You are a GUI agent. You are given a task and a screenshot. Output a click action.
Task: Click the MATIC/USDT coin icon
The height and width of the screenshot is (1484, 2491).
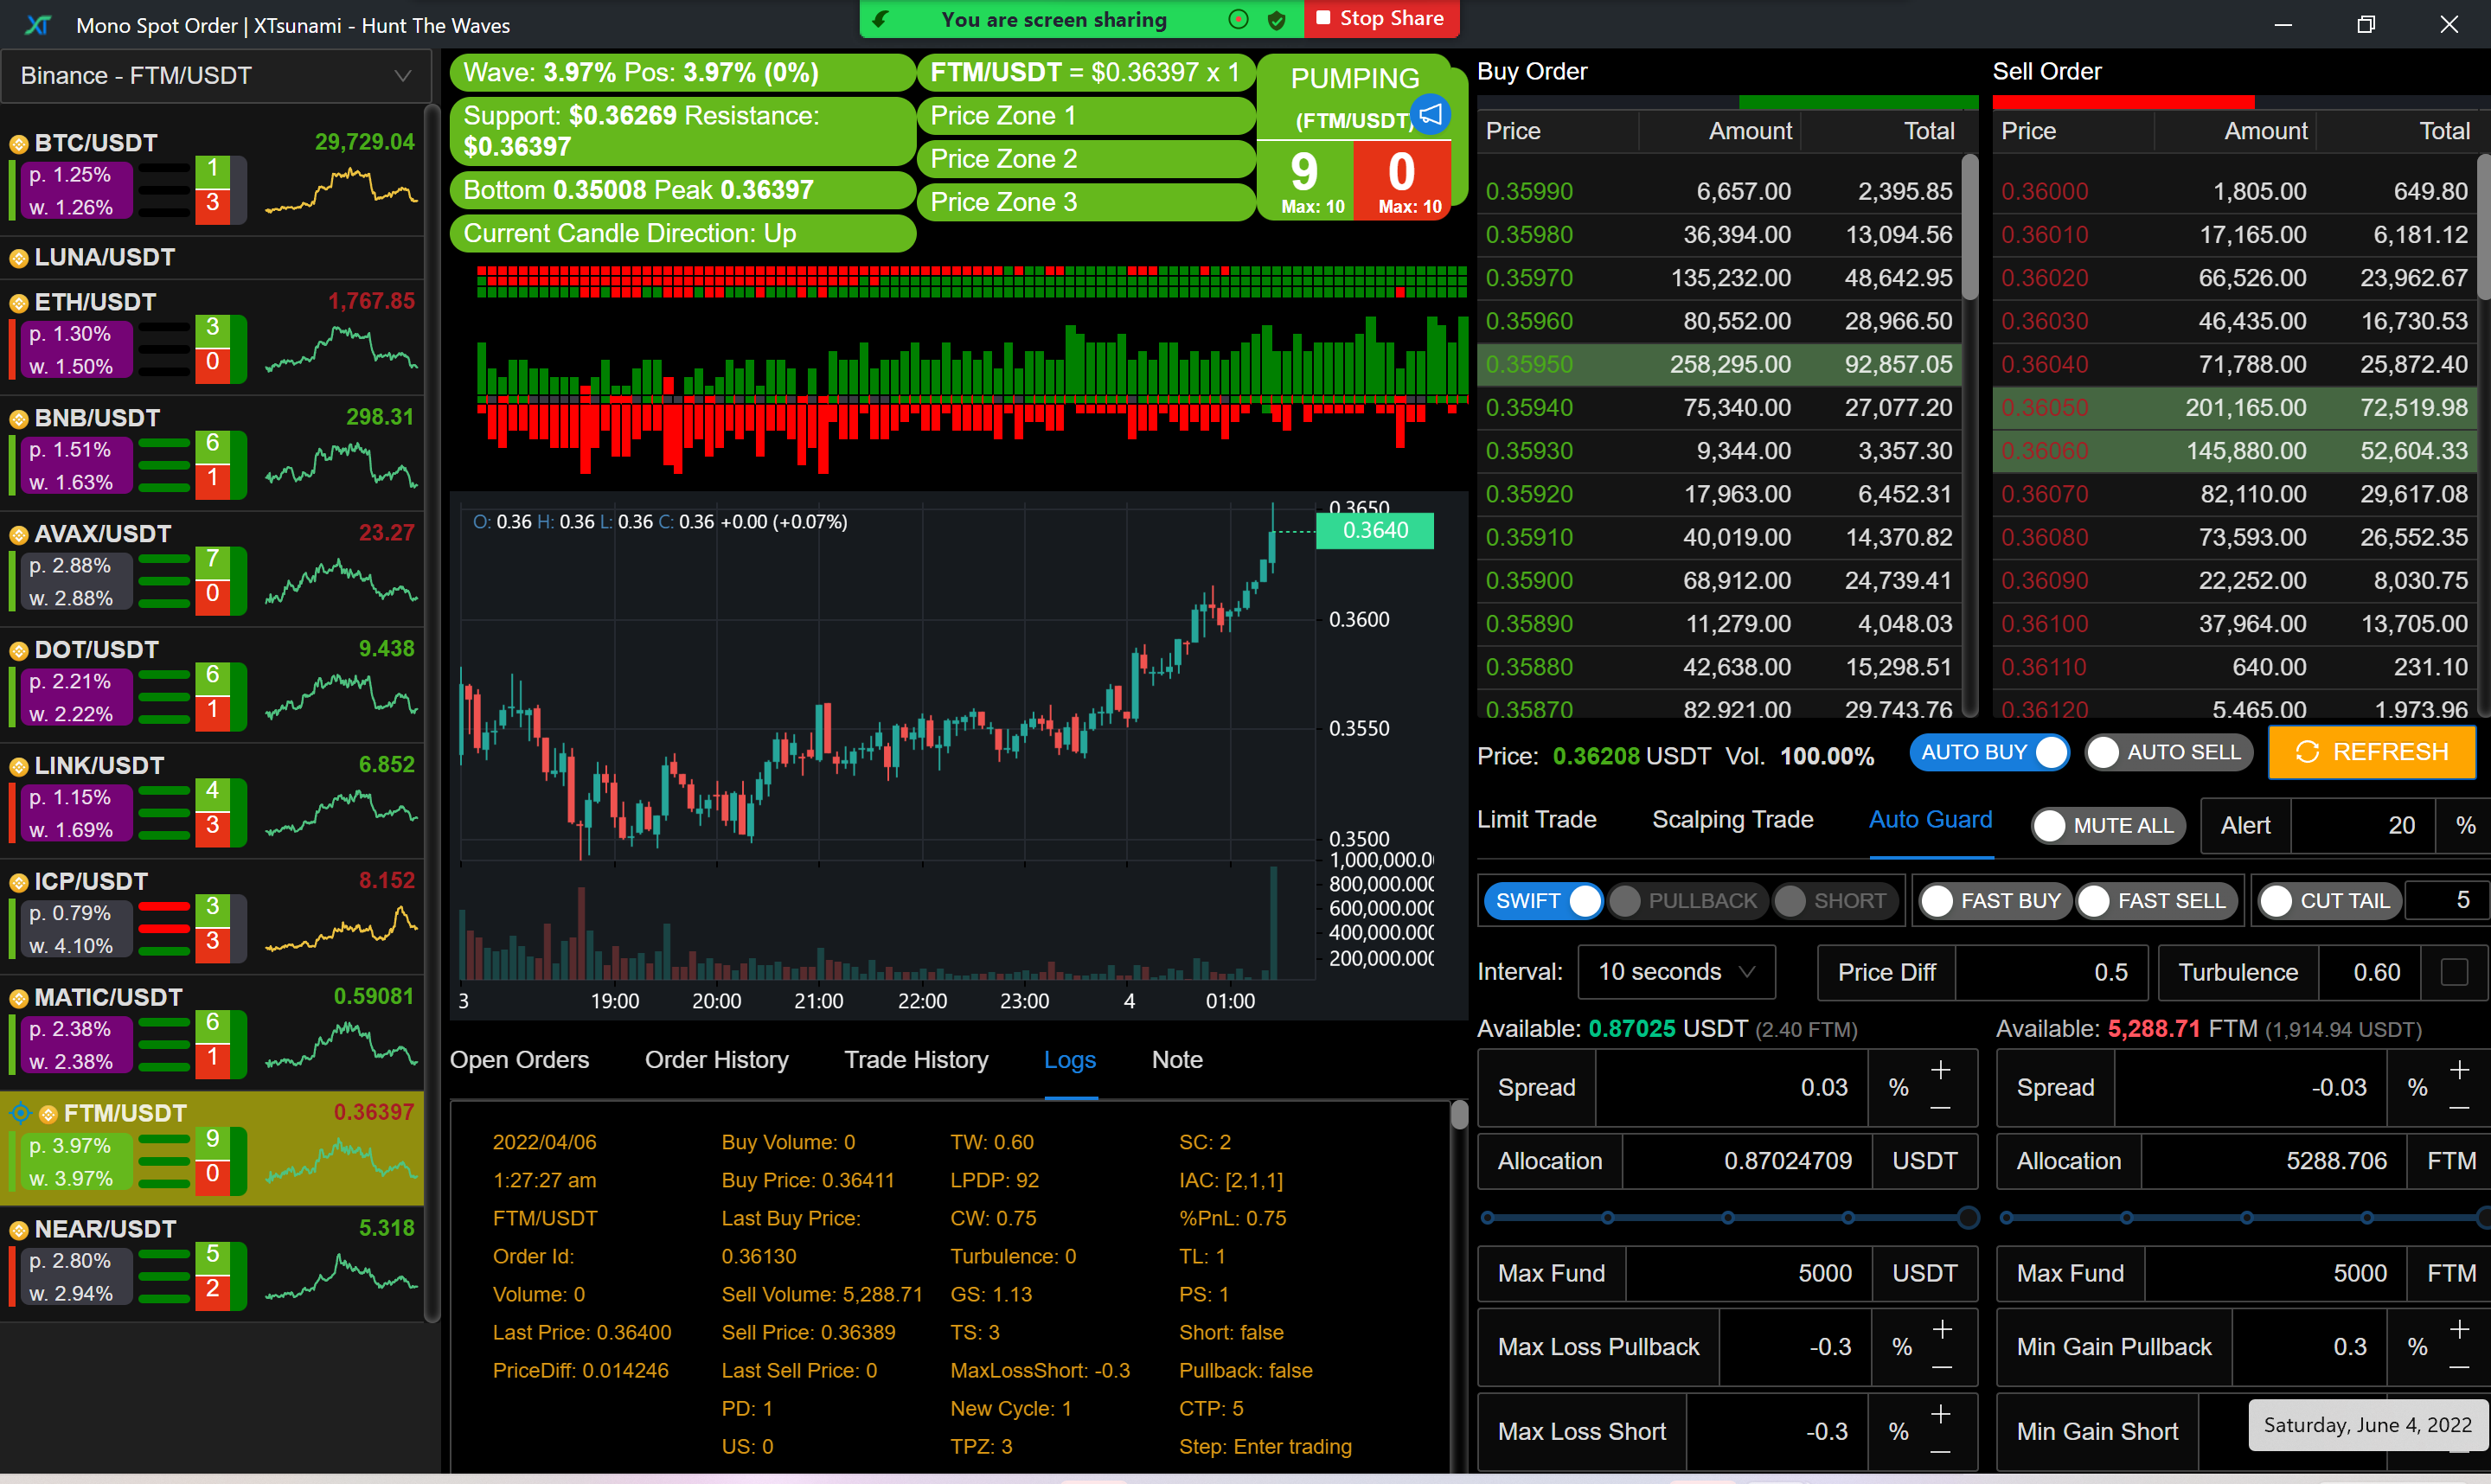(x=18, y=999)
